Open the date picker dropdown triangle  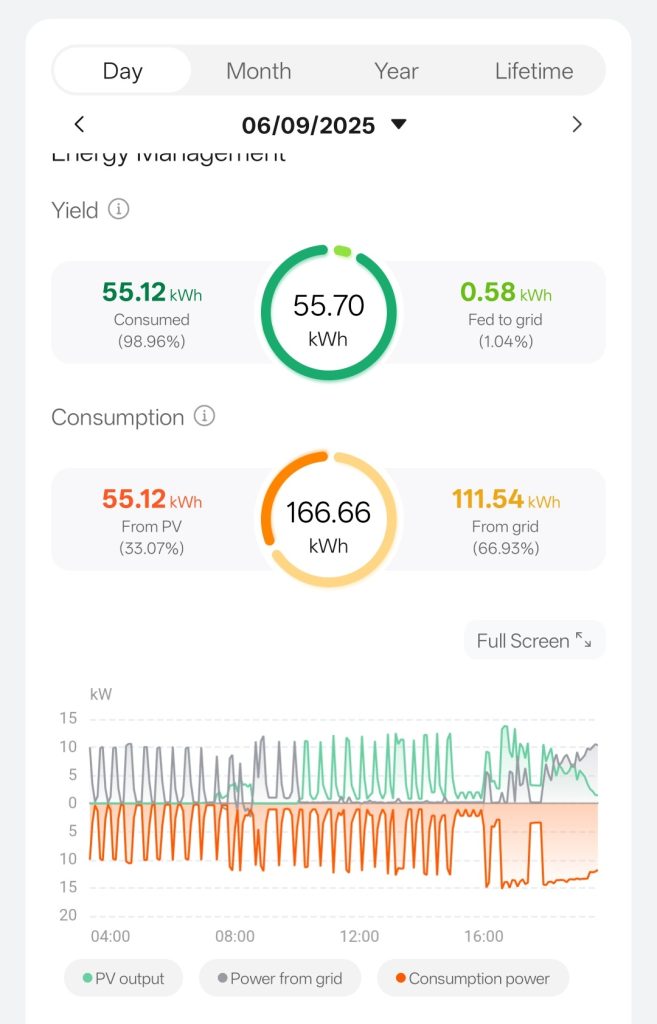pos(399,124)
